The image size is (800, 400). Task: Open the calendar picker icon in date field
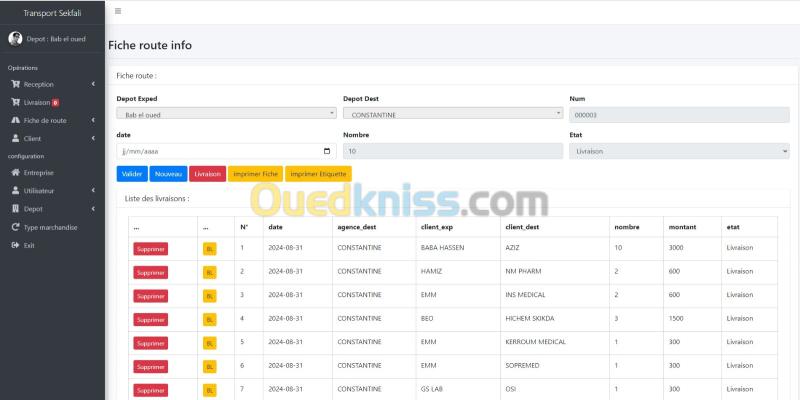click(327, 152)
